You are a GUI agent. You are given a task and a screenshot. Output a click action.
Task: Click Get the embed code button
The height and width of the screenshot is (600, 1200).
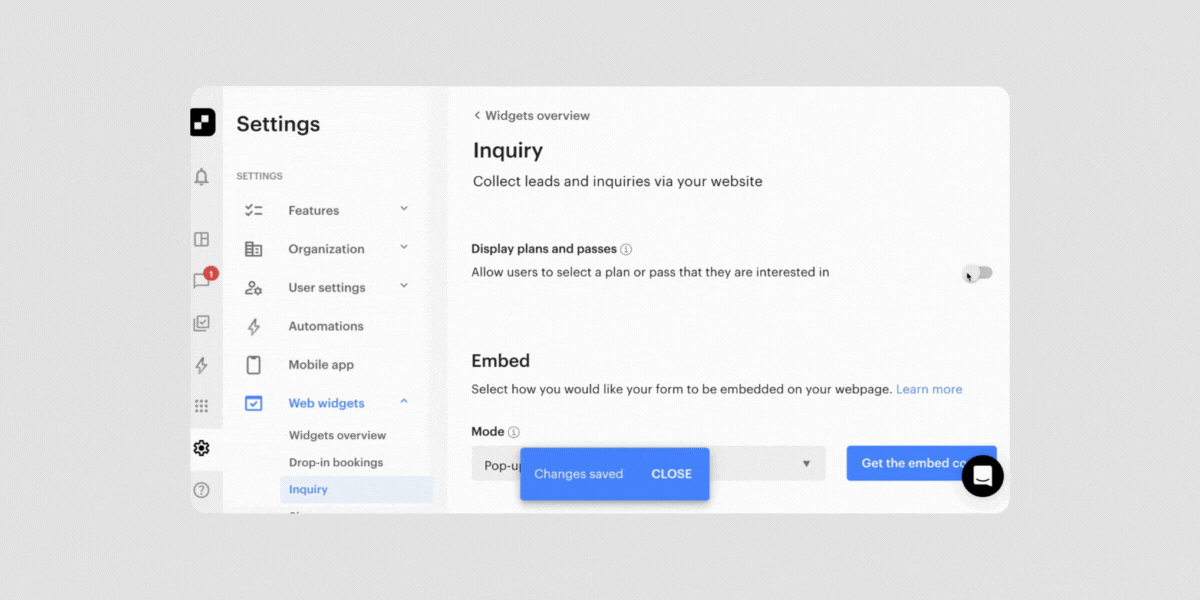[922, 463]
